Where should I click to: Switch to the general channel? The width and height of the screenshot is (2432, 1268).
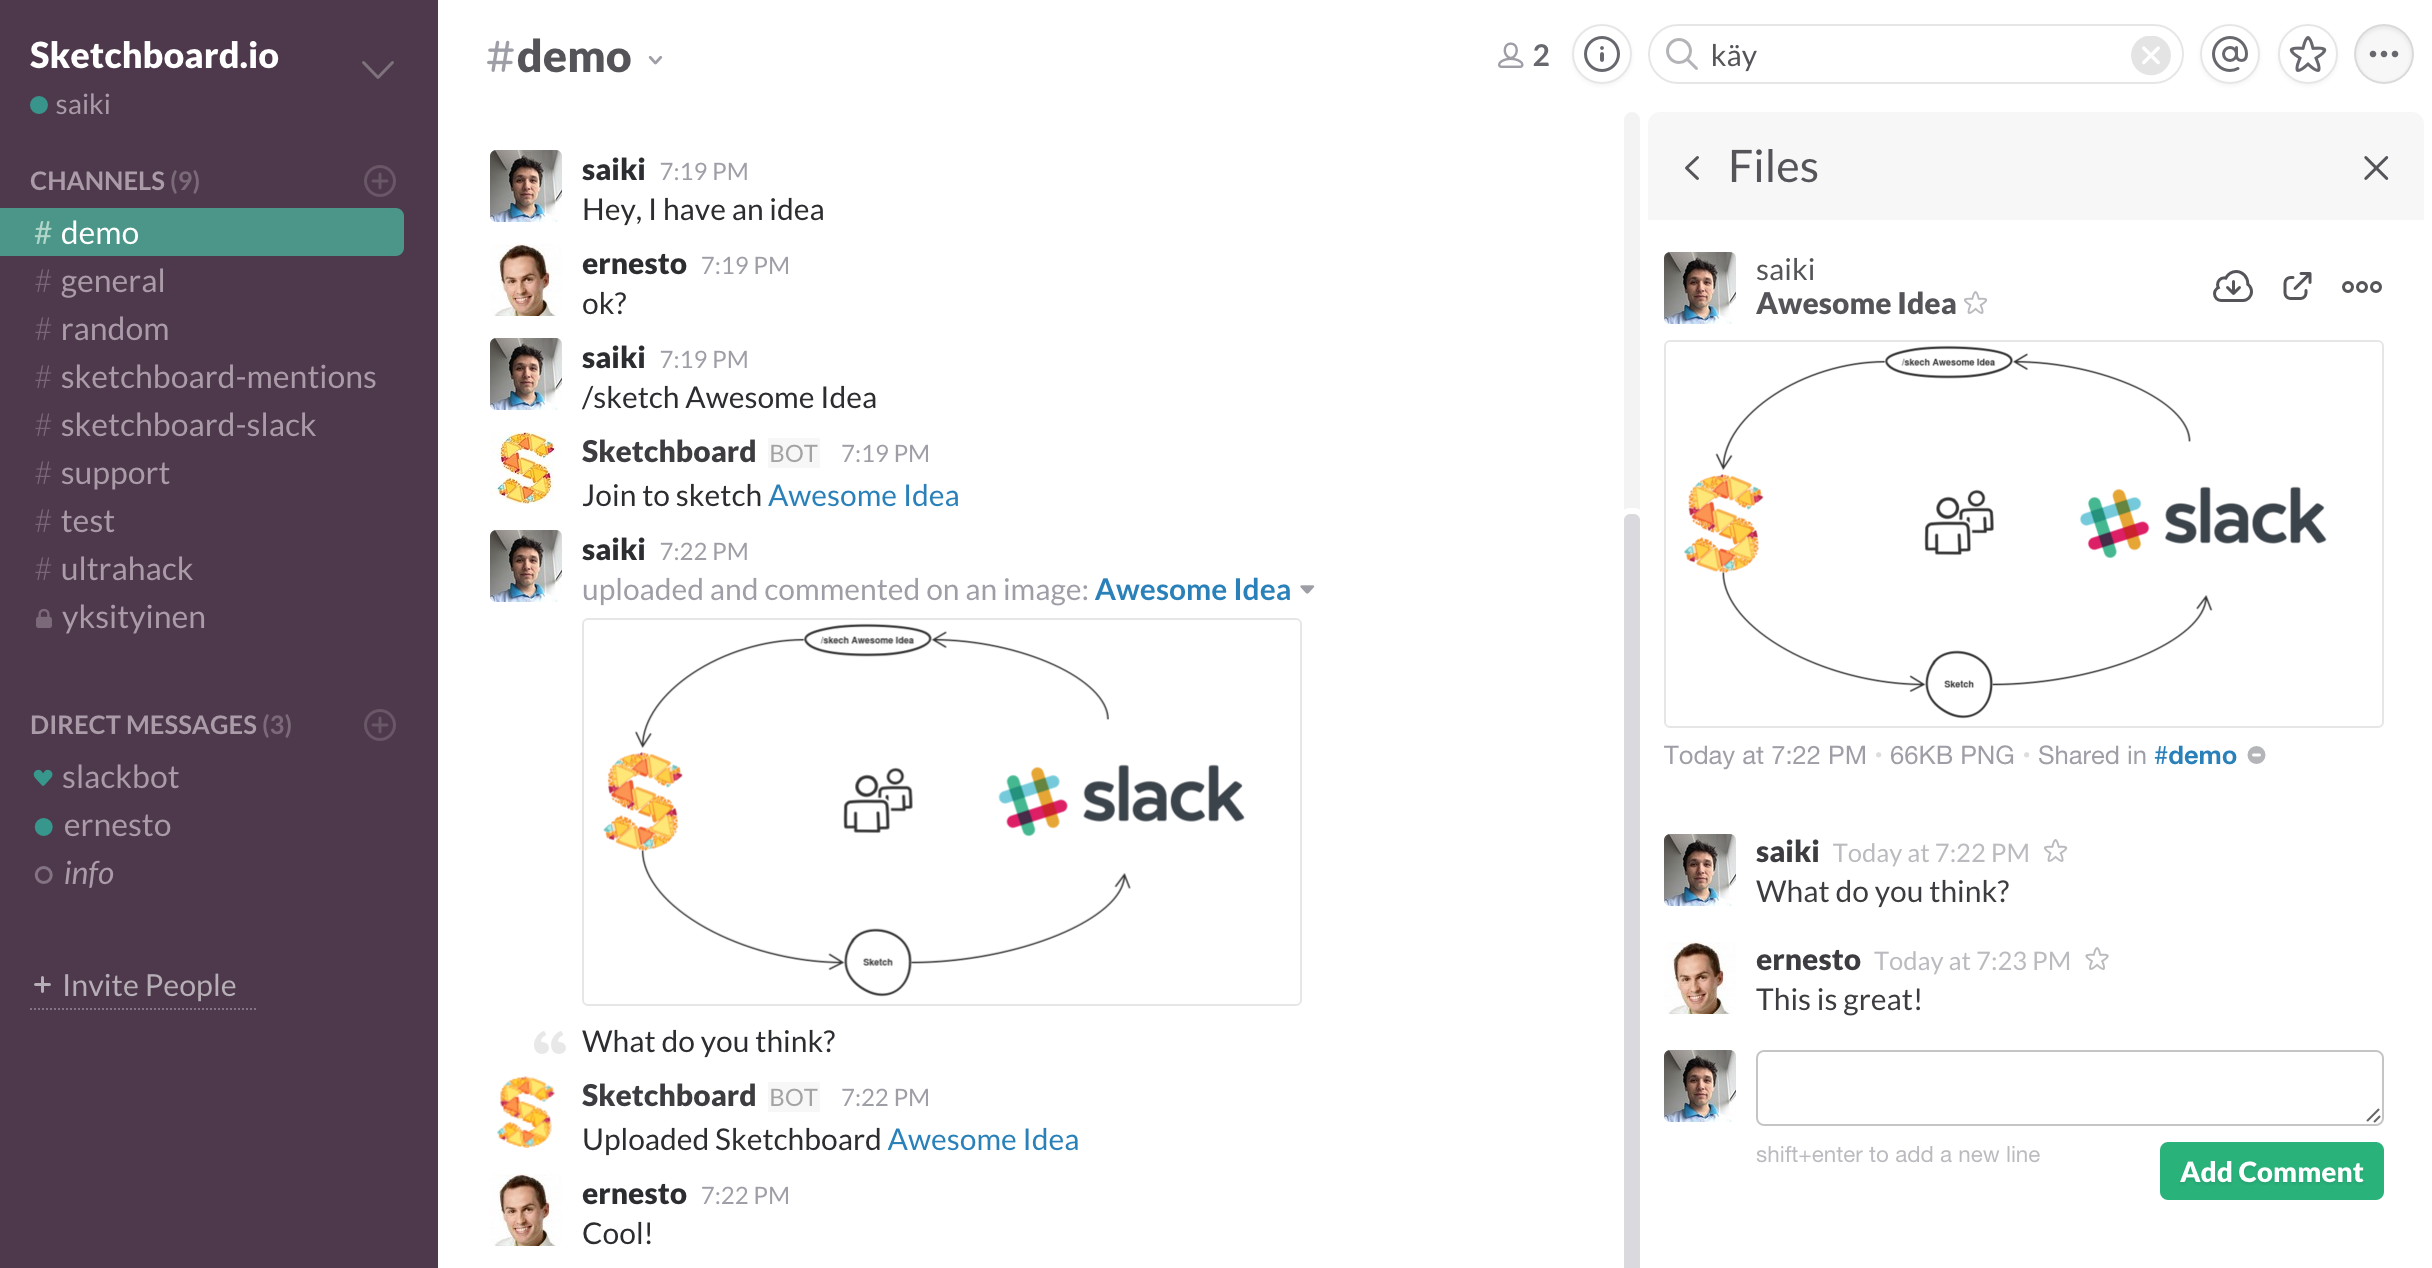(112, 281)
